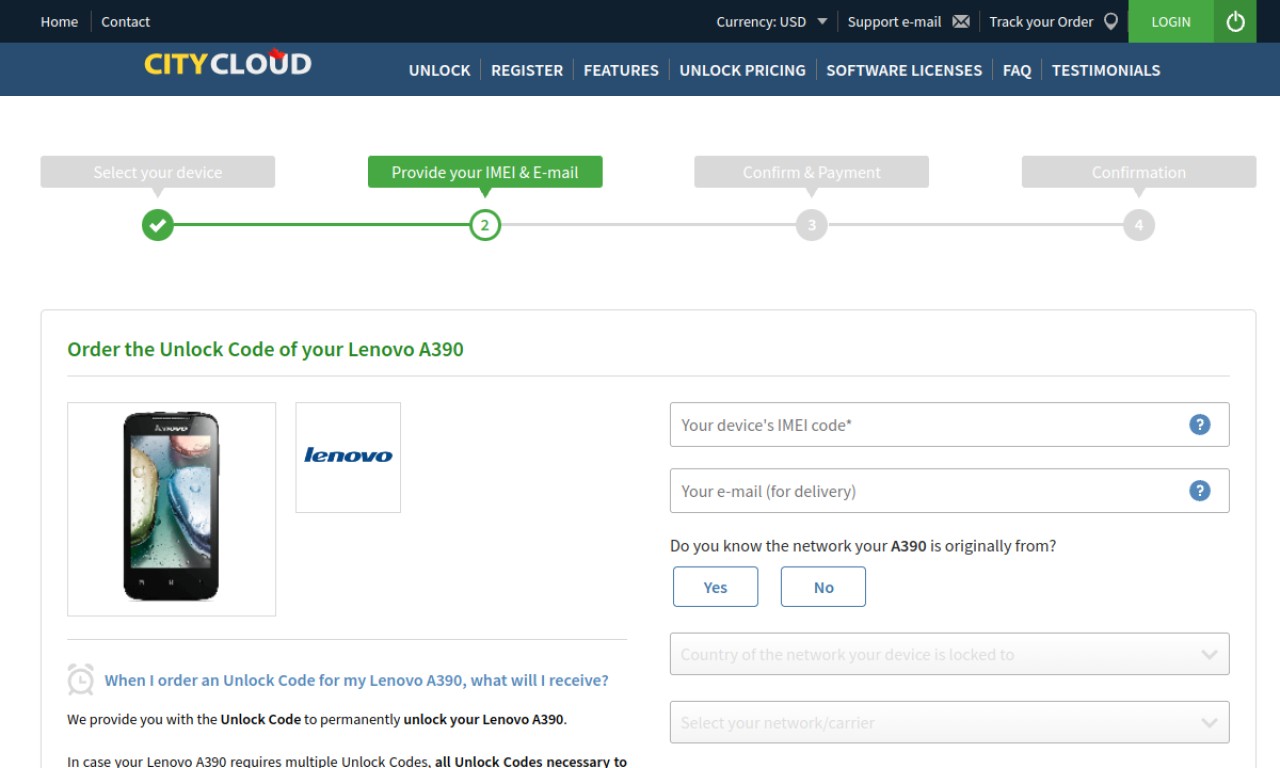Select the 'Confirmation' step tab
Screen dimensions: 1280x768
coord(1139,172)
